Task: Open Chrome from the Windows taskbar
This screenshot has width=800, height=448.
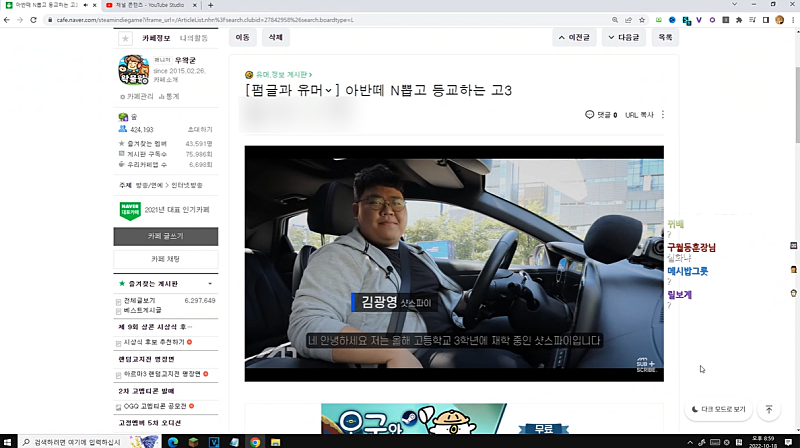Action: [255, 441]
